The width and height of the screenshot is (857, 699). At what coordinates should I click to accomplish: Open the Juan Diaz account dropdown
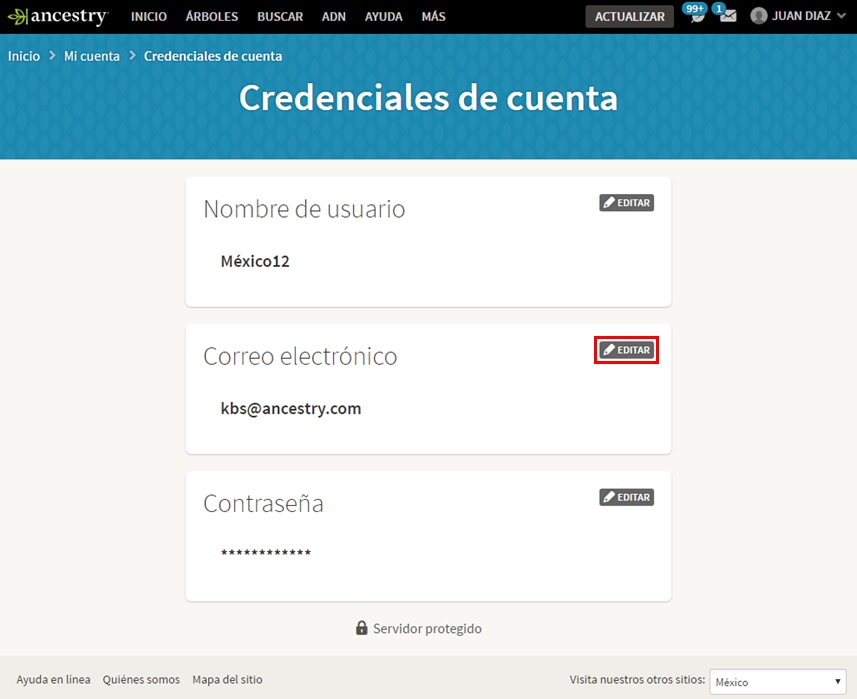[x=800, y=15]
